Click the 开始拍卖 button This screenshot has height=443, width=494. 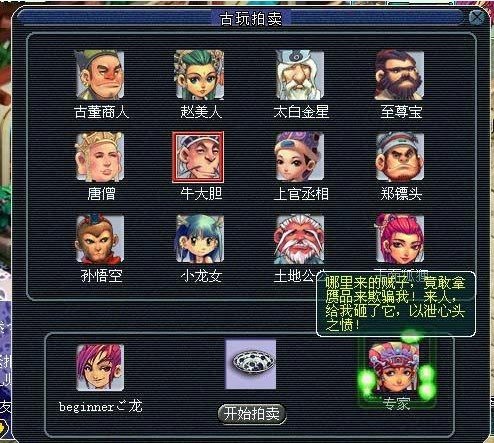click(x=252, y=414)
